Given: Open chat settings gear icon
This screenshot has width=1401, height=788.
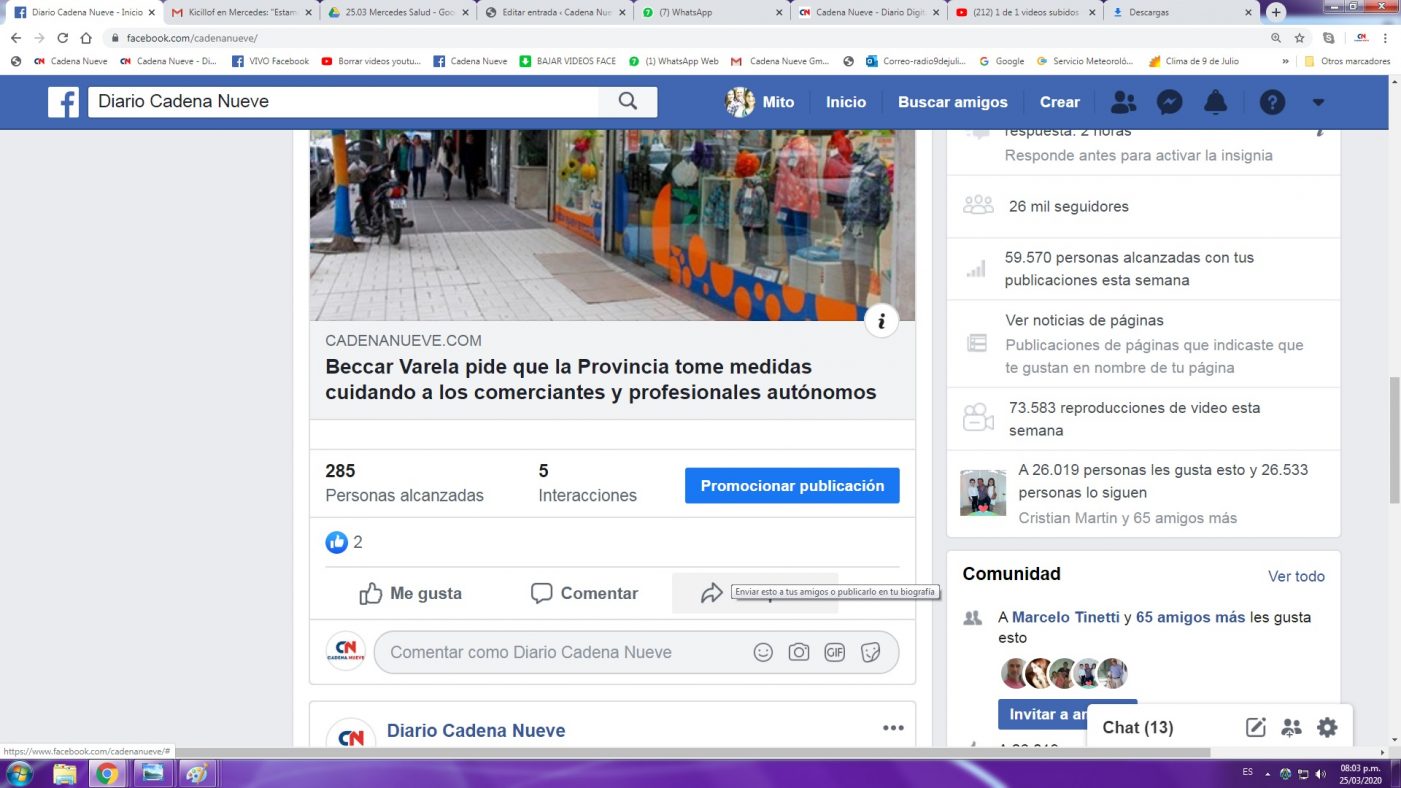Looking at the screenshot, I should pos(1327,727).
